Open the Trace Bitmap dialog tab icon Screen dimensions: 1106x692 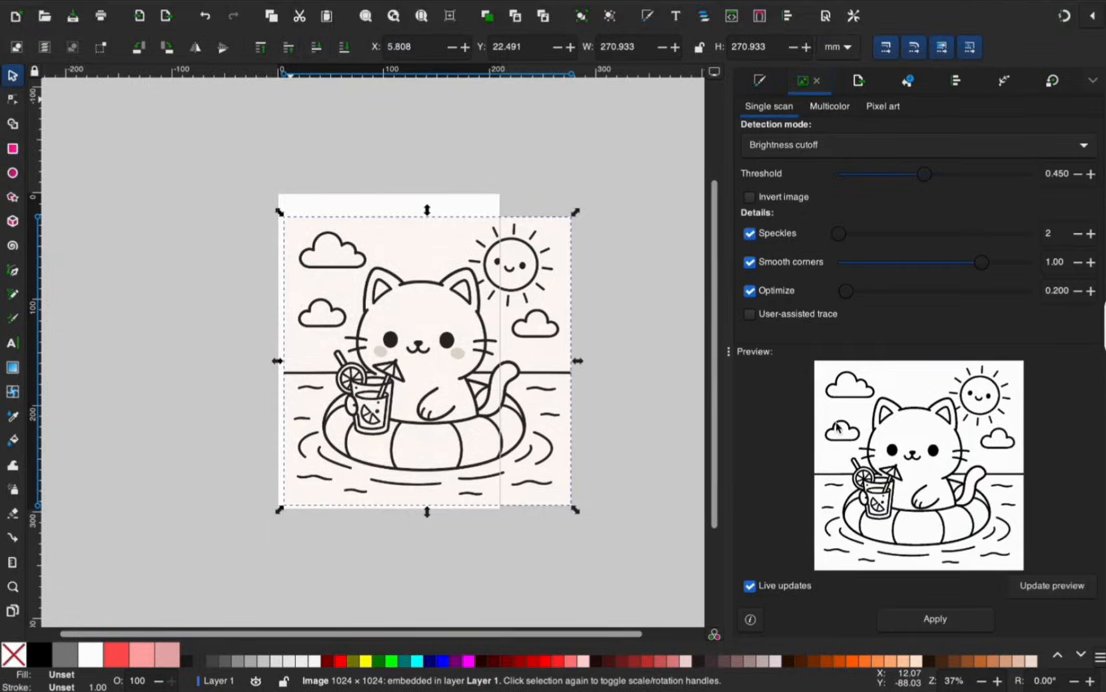point(803,80)
